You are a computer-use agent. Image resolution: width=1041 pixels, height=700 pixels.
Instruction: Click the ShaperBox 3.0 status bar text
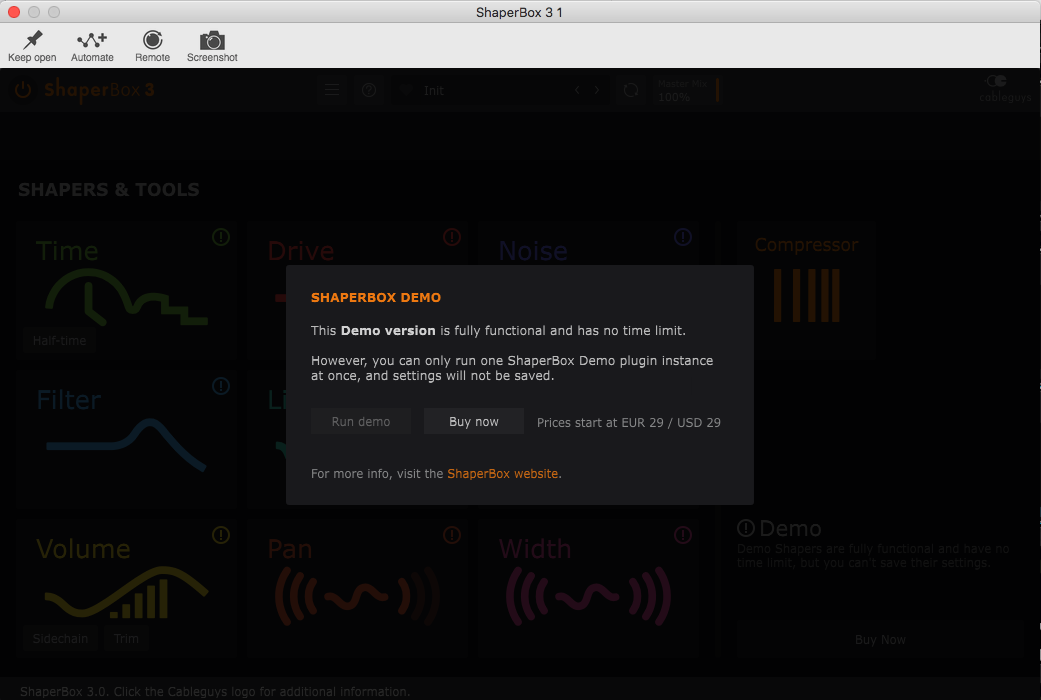pos(215,691)
